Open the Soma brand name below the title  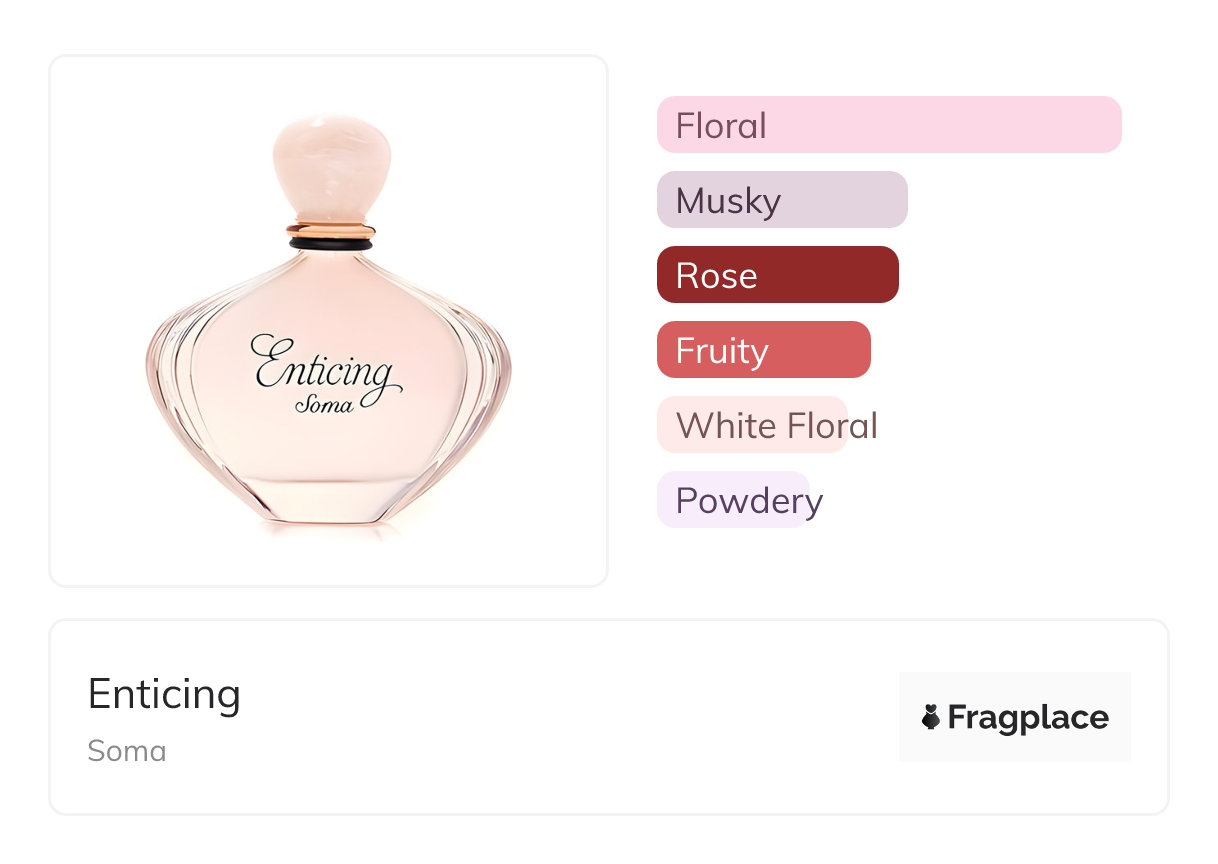point(127,751)
